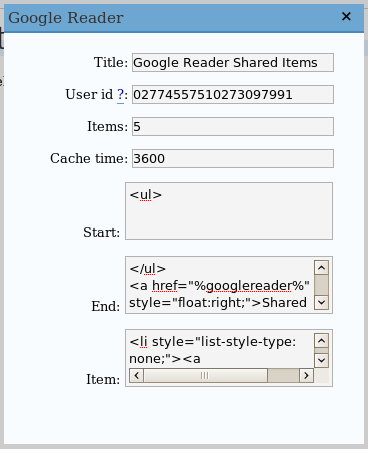Screen dimensions: 368x449
Task: Click the Title input field
Action: pos(233,62)
